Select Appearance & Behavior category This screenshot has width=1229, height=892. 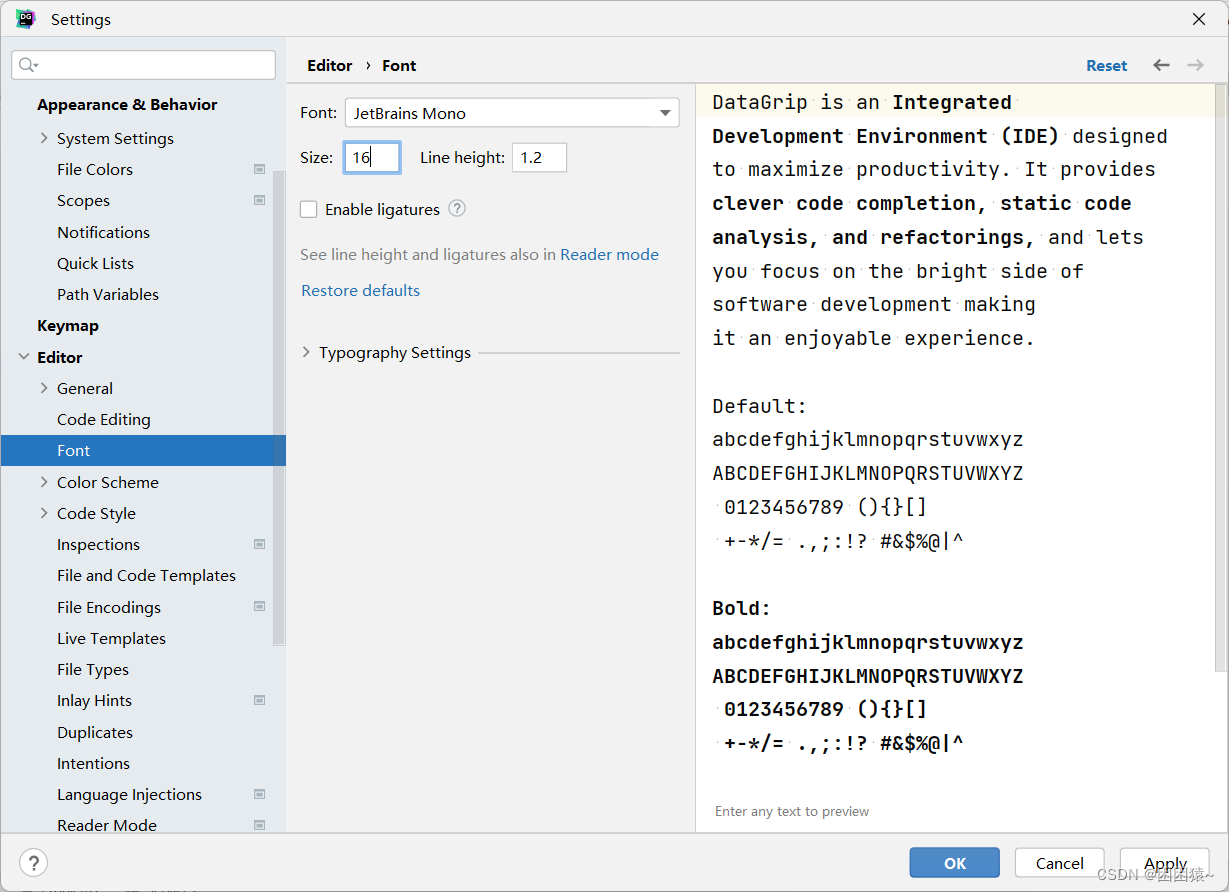(127, 105)
